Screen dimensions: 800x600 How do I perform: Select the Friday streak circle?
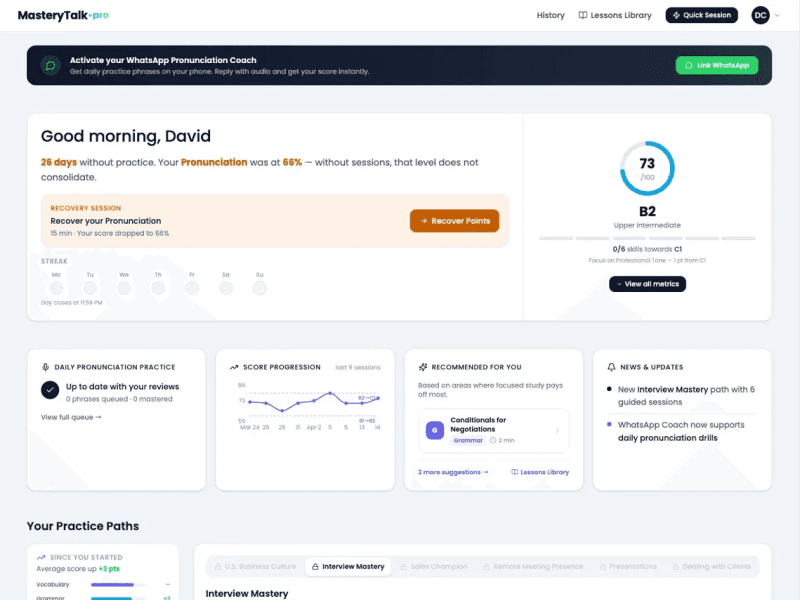(192, 288)
